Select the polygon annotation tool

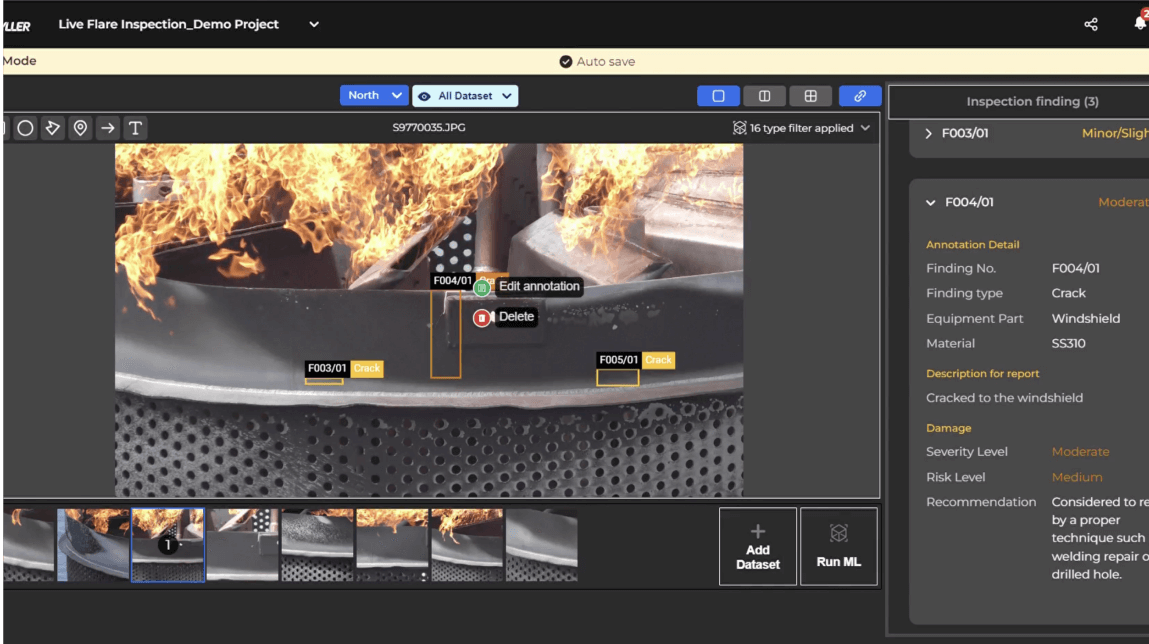(53, 128)
